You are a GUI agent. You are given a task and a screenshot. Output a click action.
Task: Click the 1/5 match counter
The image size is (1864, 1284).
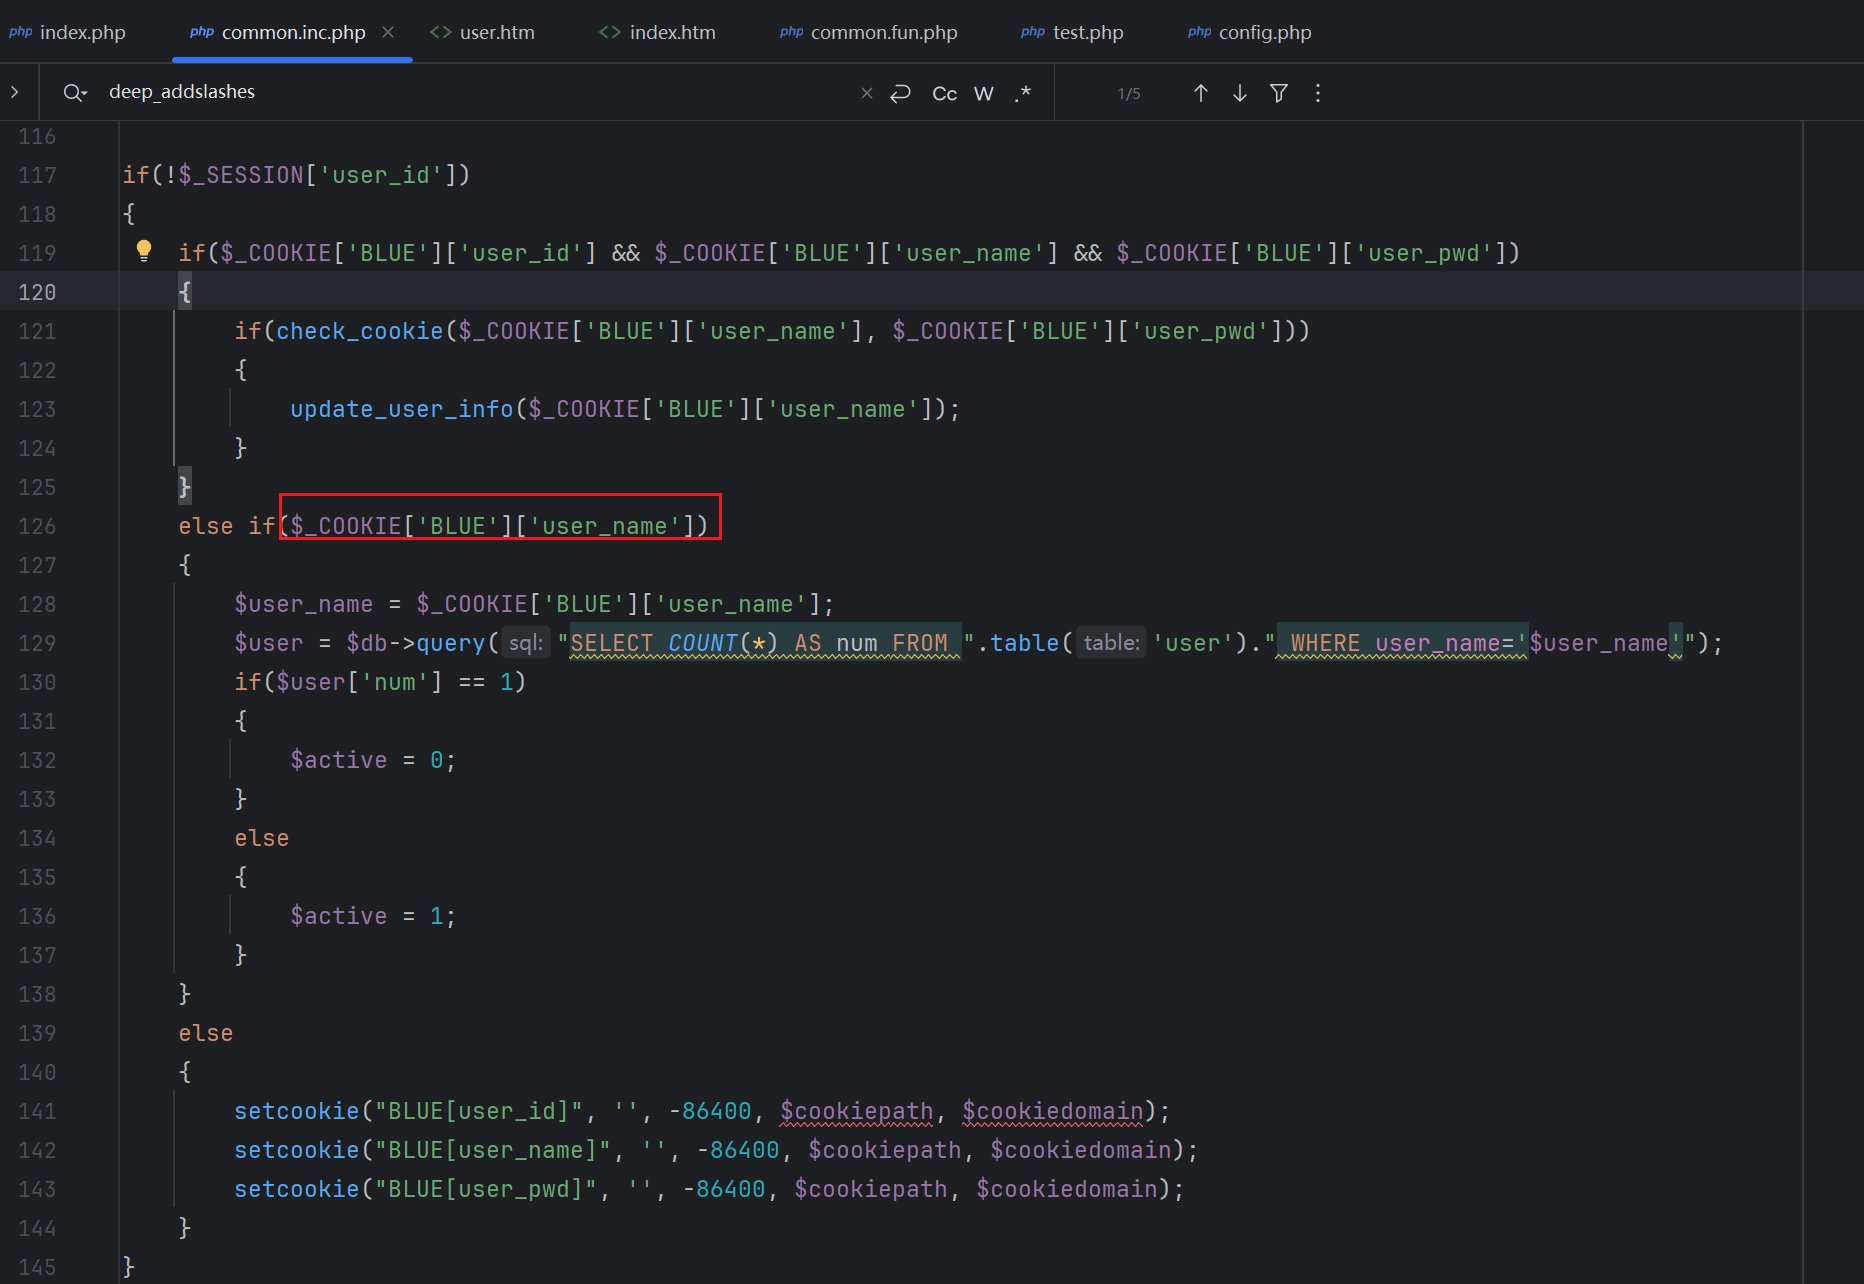[x=1129, y=94]
